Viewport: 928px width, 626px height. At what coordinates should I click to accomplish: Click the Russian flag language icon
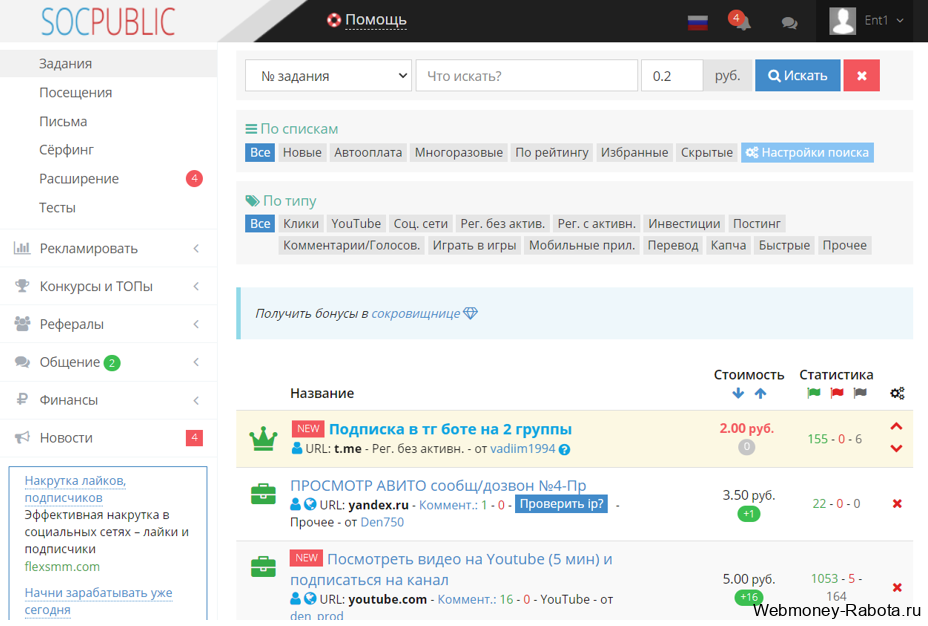coord(698,22)
